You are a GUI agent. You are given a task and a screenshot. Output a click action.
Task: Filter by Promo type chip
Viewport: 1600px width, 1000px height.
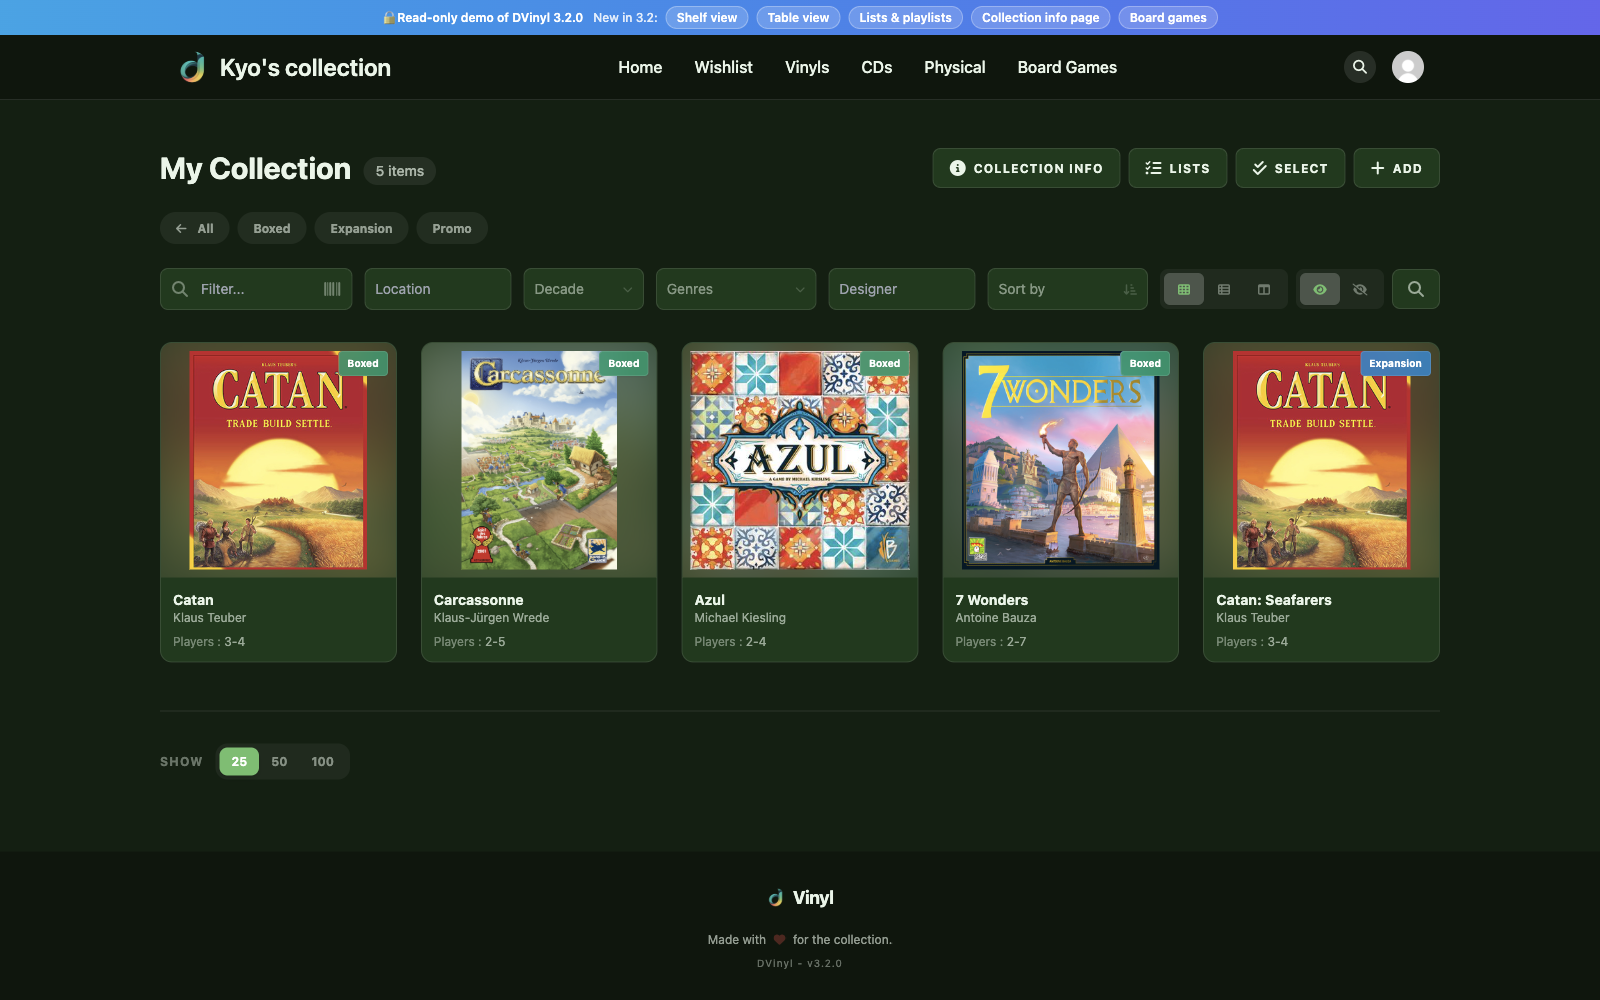[x=452, y=228]
